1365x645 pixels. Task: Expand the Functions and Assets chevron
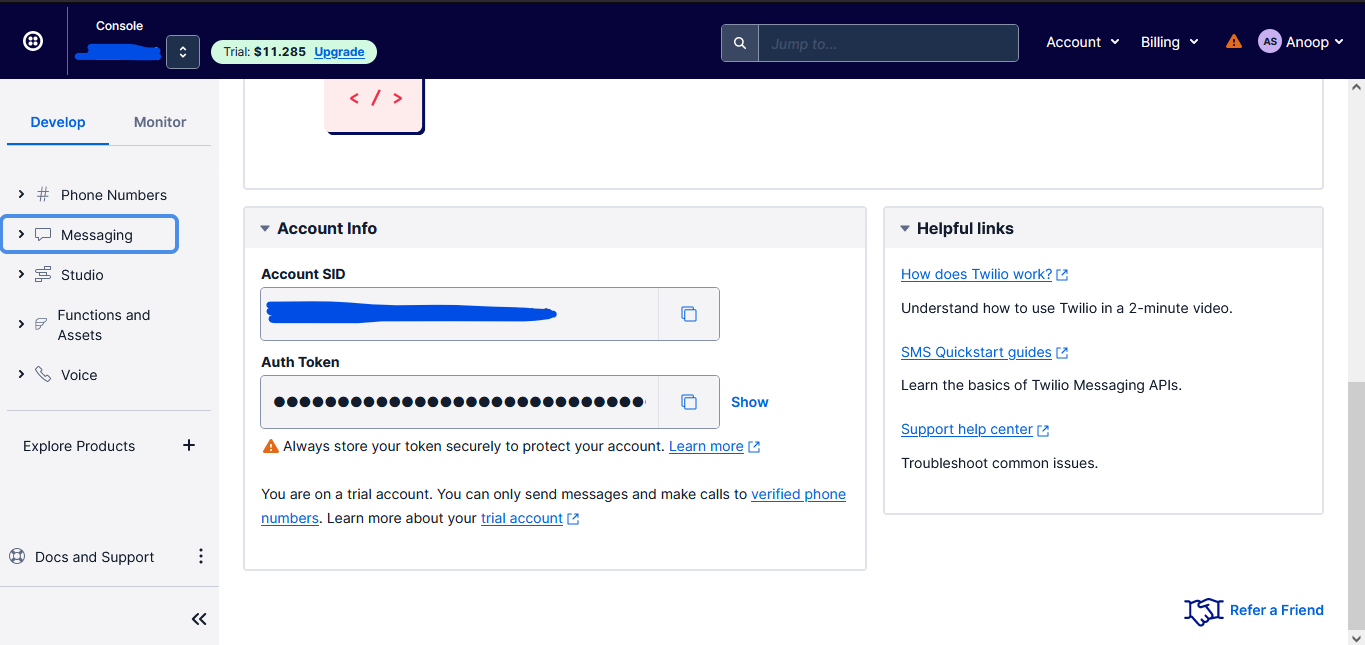(x=21, y=324)
